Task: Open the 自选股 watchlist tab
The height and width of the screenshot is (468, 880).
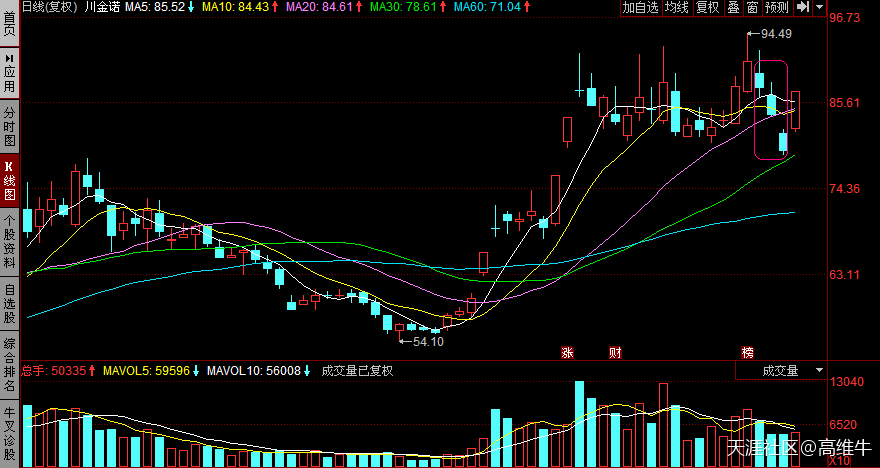Action: 10,304
